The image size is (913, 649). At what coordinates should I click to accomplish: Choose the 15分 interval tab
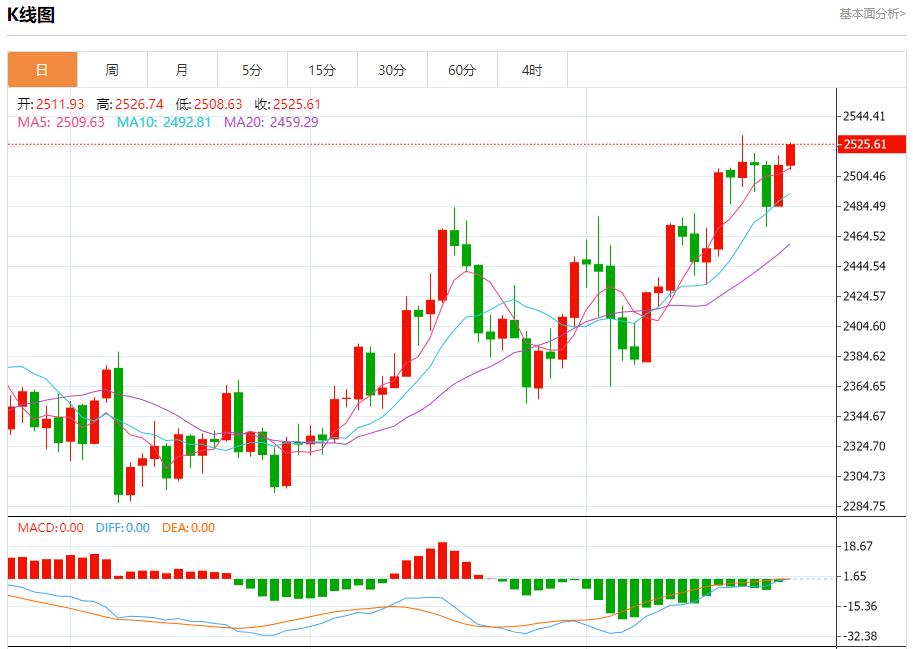tap(322, 70)
